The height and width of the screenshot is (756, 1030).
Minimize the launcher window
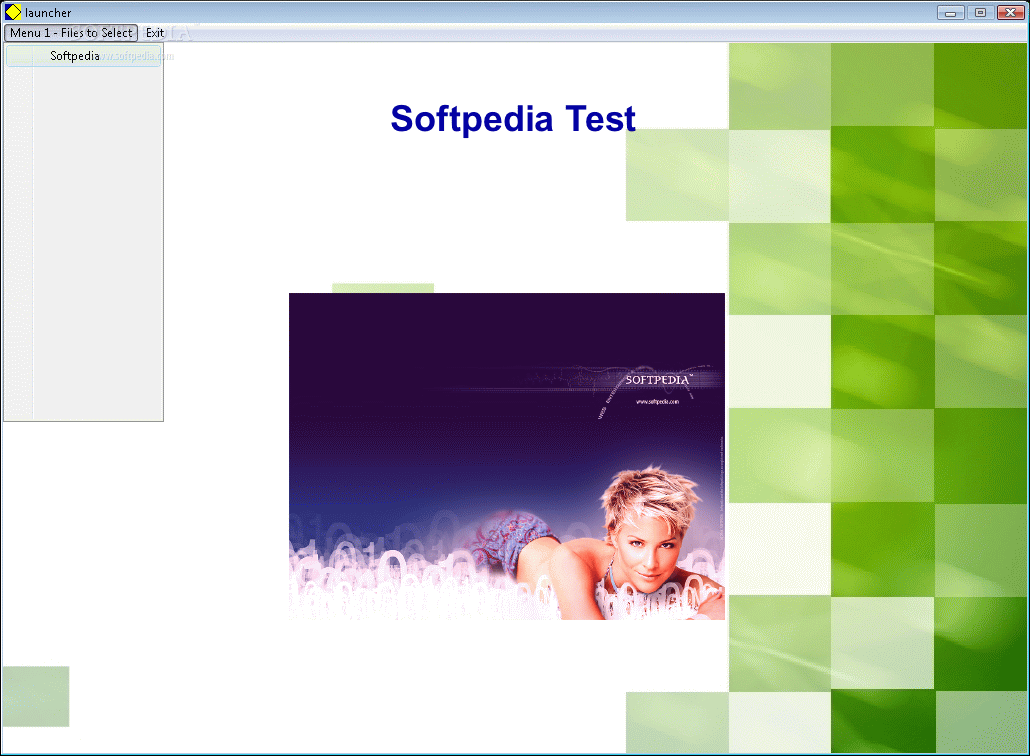tap(950, 12)
